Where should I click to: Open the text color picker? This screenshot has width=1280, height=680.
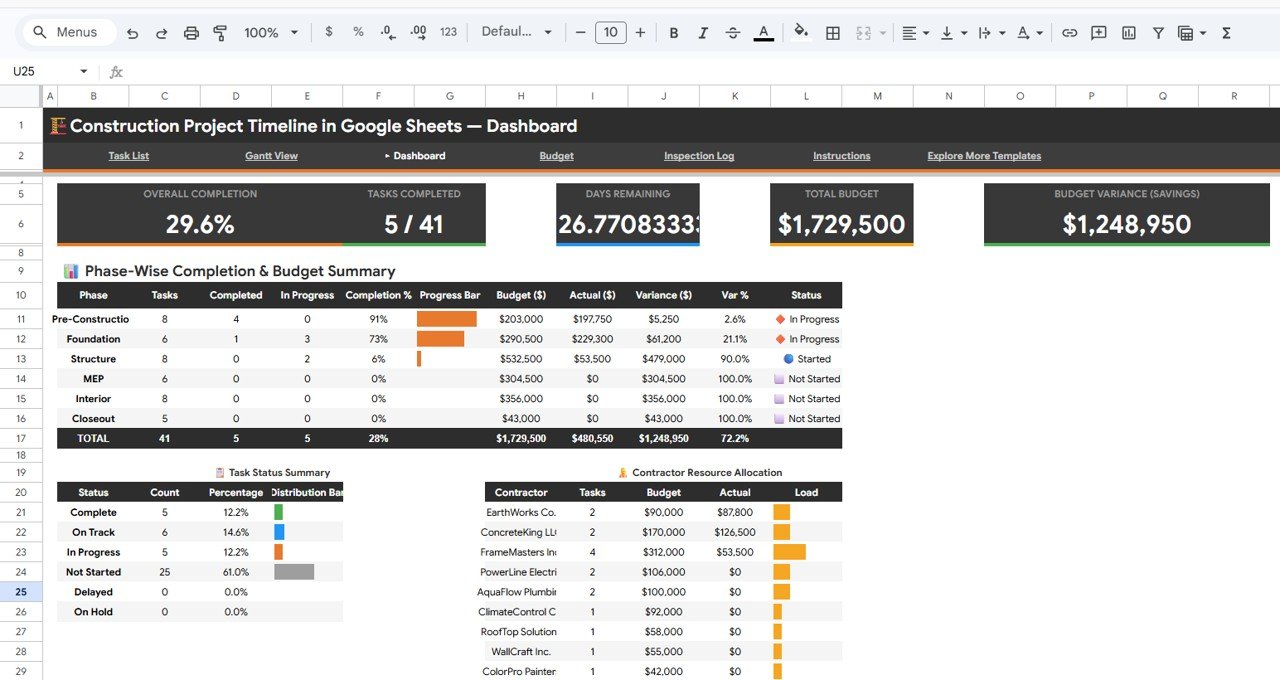[x=763, y=32]
